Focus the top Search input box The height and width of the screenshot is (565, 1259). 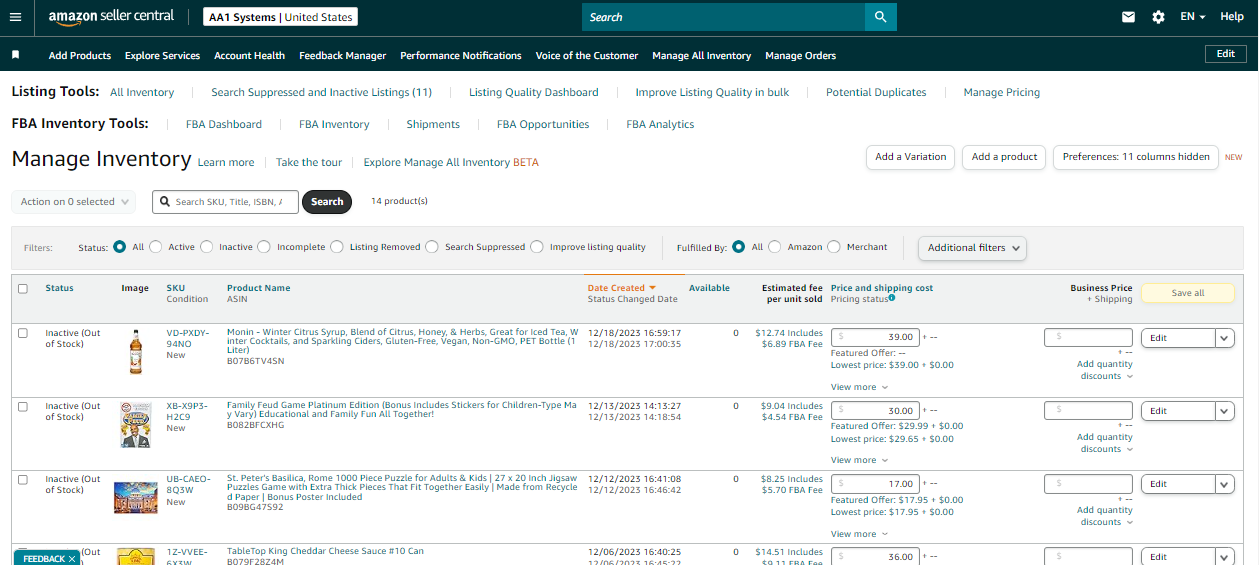tap(723, 17)
